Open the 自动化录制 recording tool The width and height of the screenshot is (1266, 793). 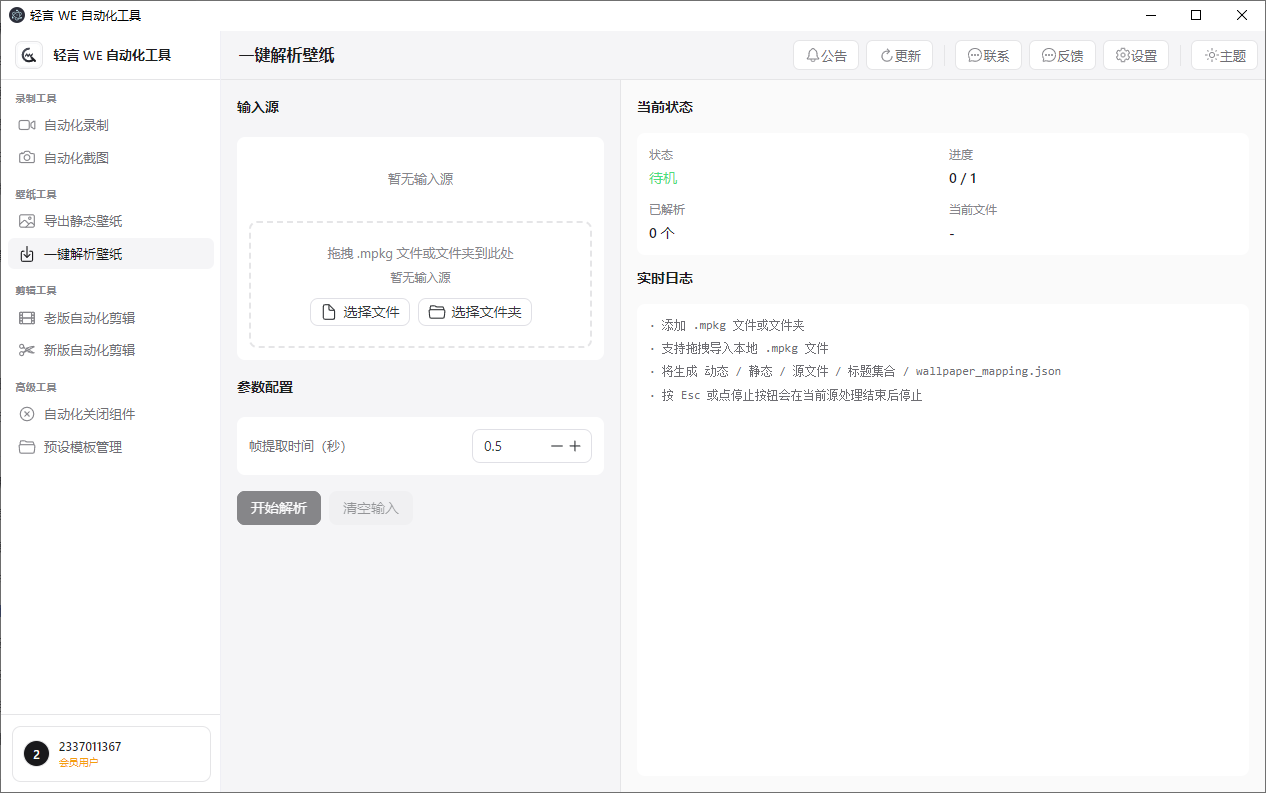[x=73, y=124]
